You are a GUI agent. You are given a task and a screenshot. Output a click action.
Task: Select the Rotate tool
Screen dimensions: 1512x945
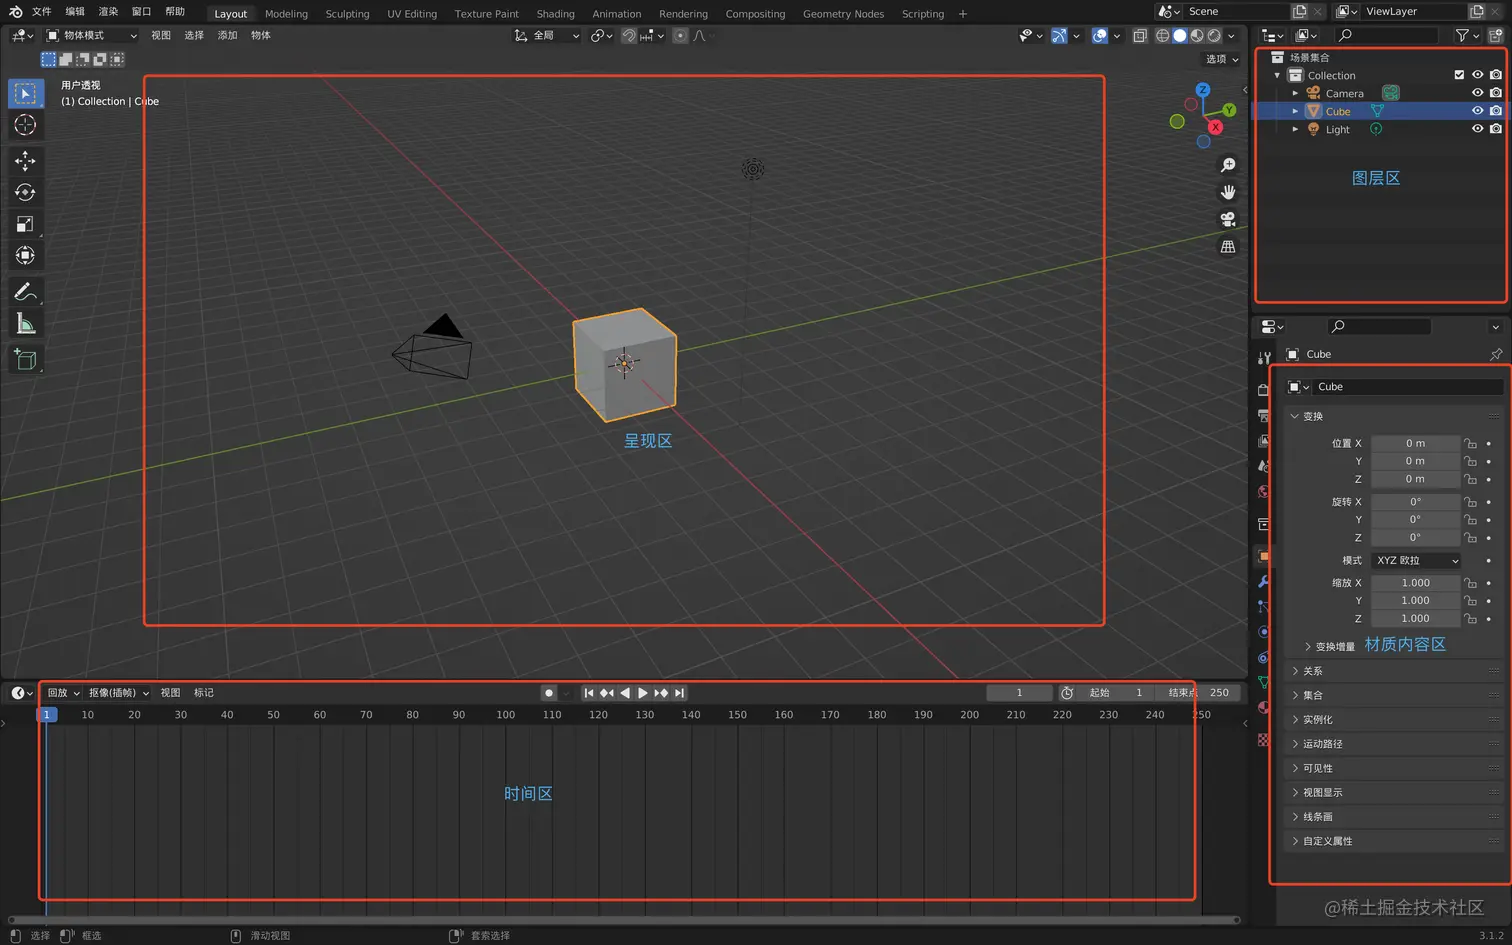click(25, 193)
